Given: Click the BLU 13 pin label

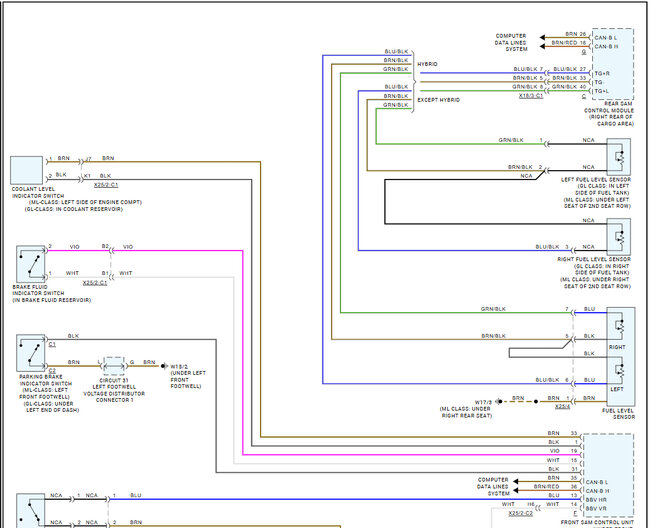Looking at the screenshot, I should (563, 495).
